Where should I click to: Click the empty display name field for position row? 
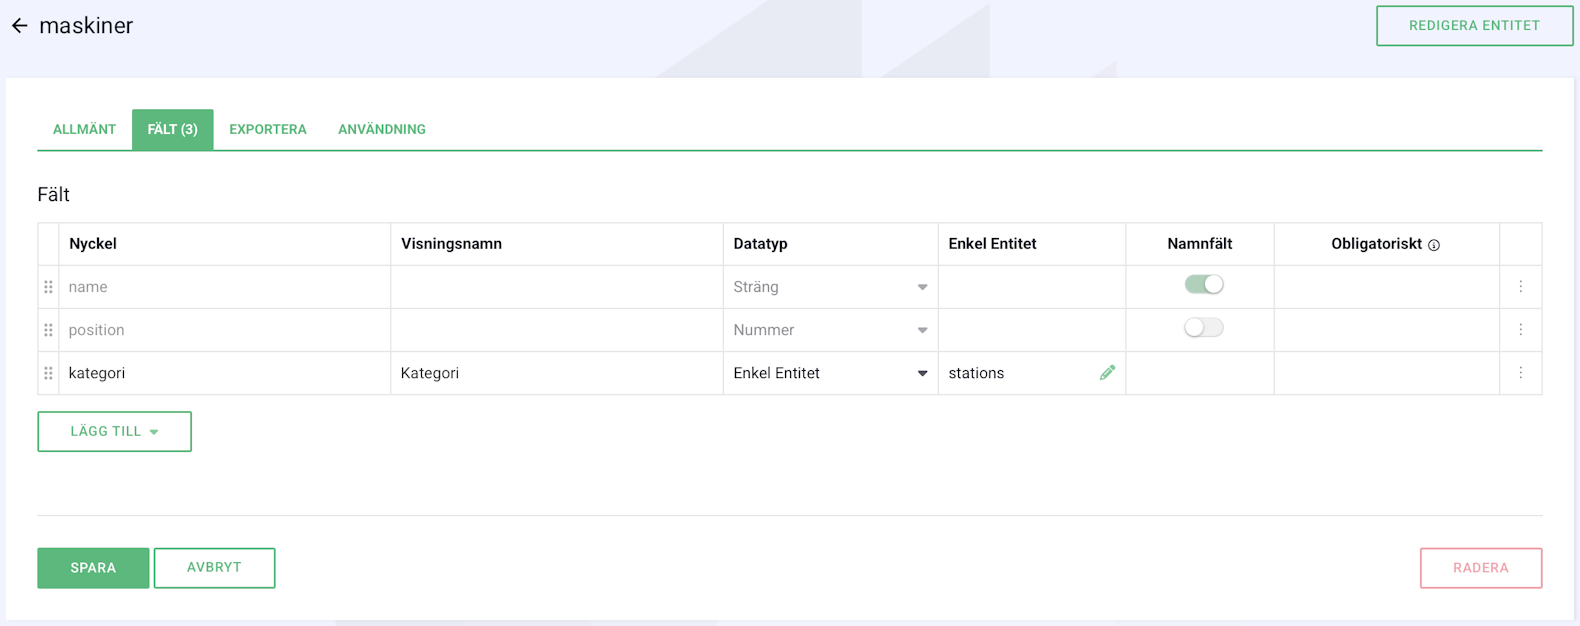tap(557, 330)
